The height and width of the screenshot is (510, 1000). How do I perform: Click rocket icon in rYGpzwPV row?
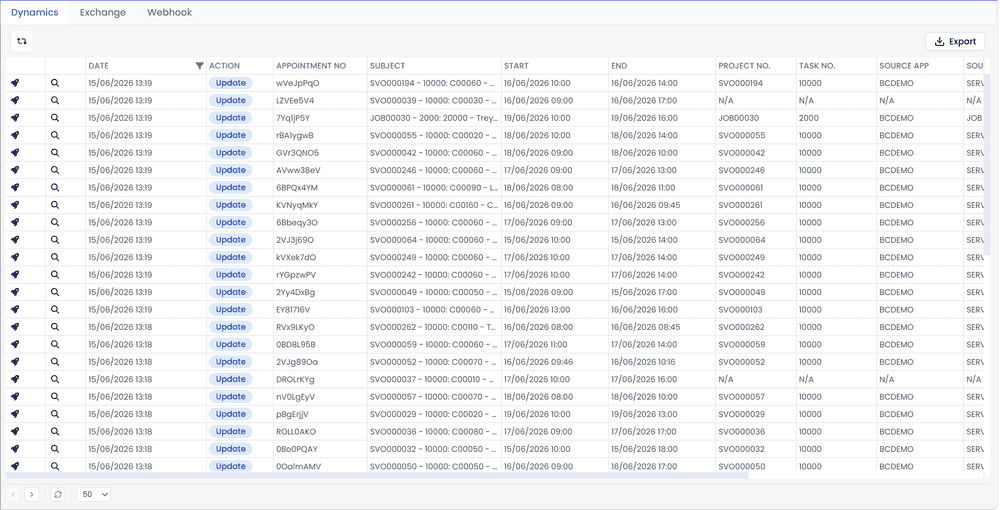pyautogui.click(x=15, y=275)
